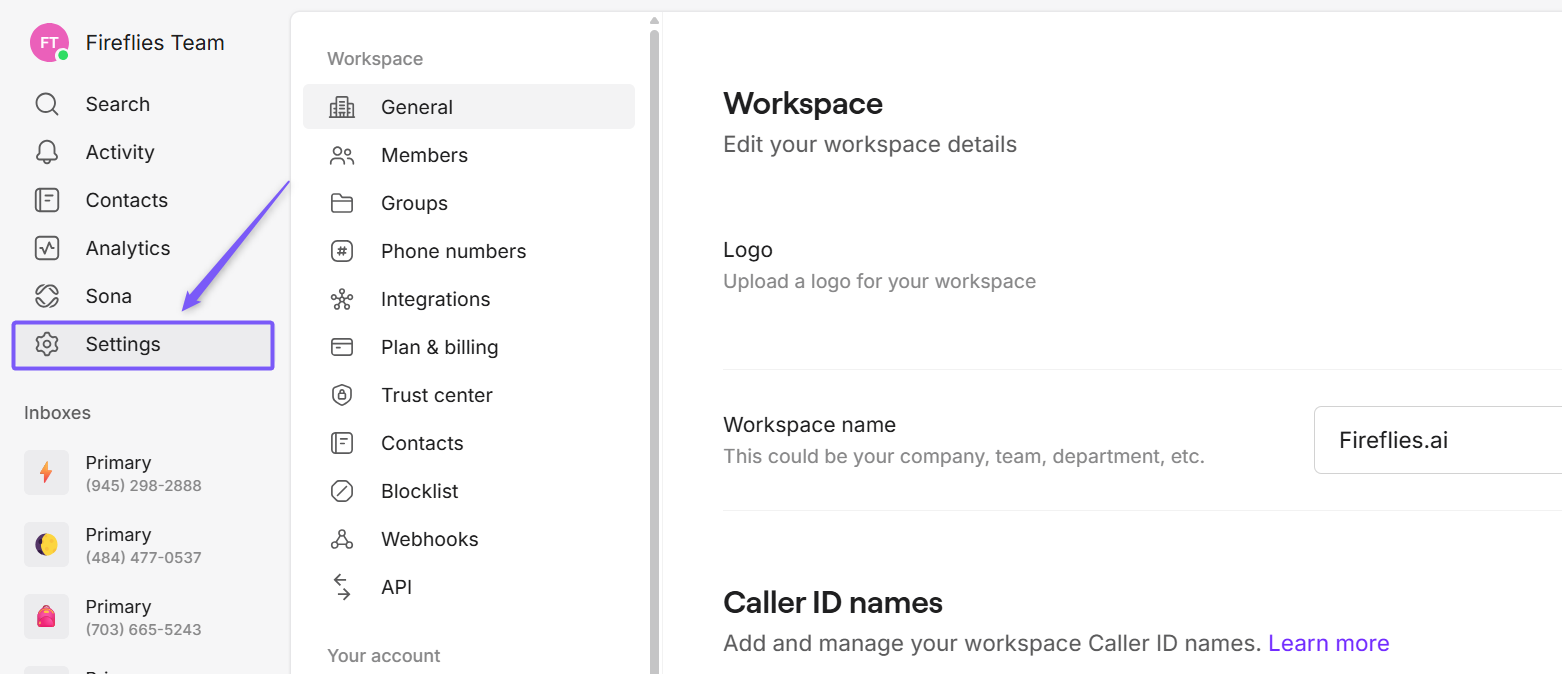Click the settings menu vertical scrollbar

click(x=655, y=350)
